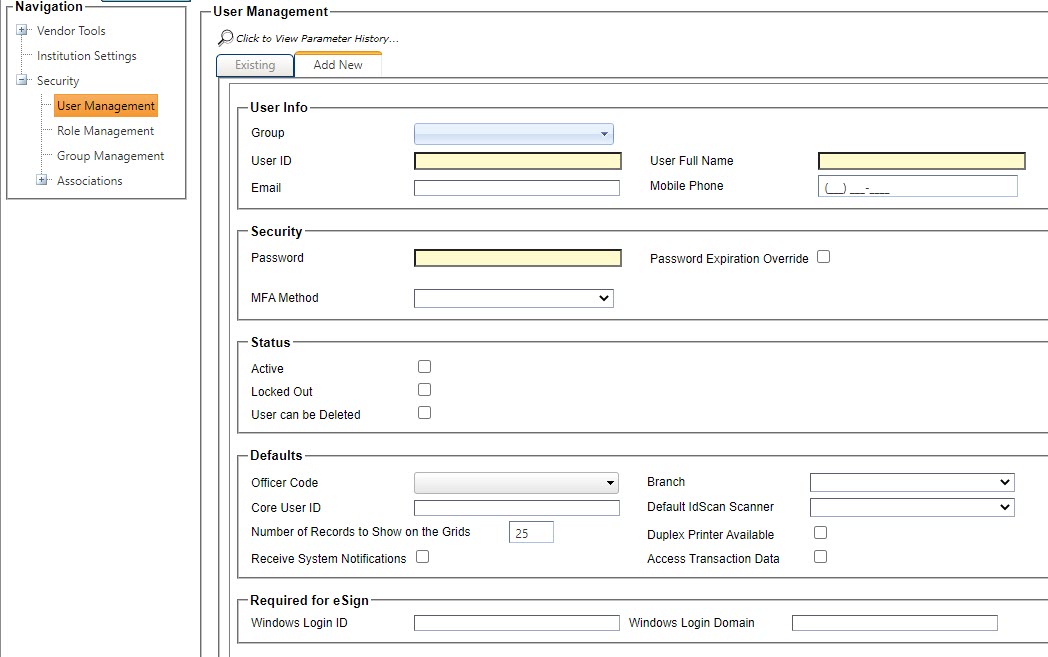1048x657 pixels.
Task: Expand the Vendor Tools tree node
Action: [20, 30]
